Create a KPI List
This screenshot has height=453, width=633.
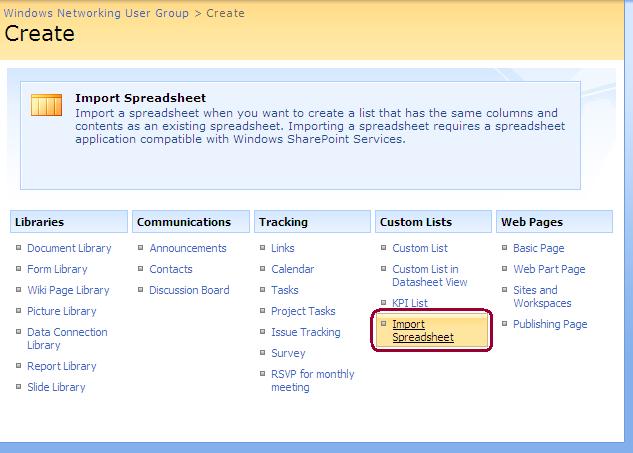tap(410, 303)
